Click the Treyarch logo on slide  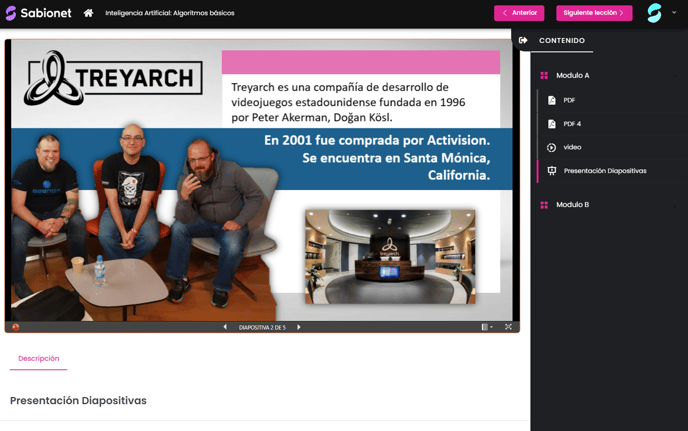pyautogui.click(x=113, y=78)
